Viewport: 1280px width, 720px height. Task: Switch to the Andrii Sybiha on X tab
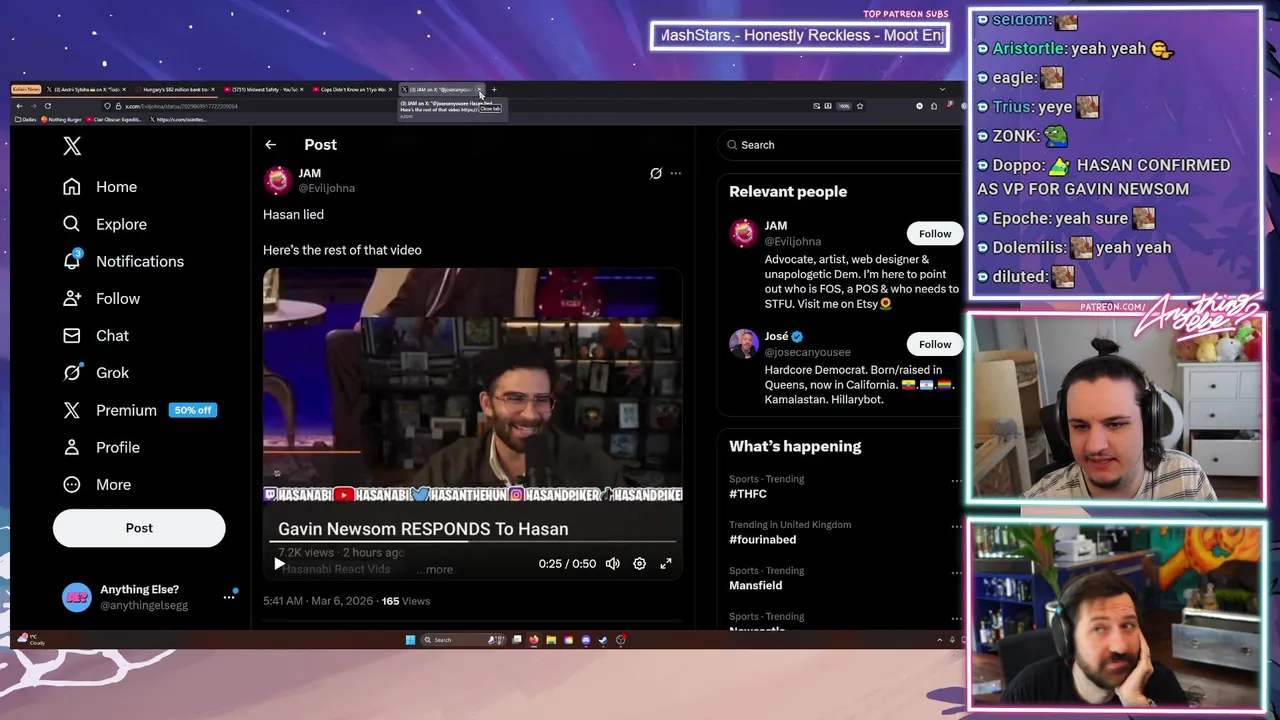[85, 89]
